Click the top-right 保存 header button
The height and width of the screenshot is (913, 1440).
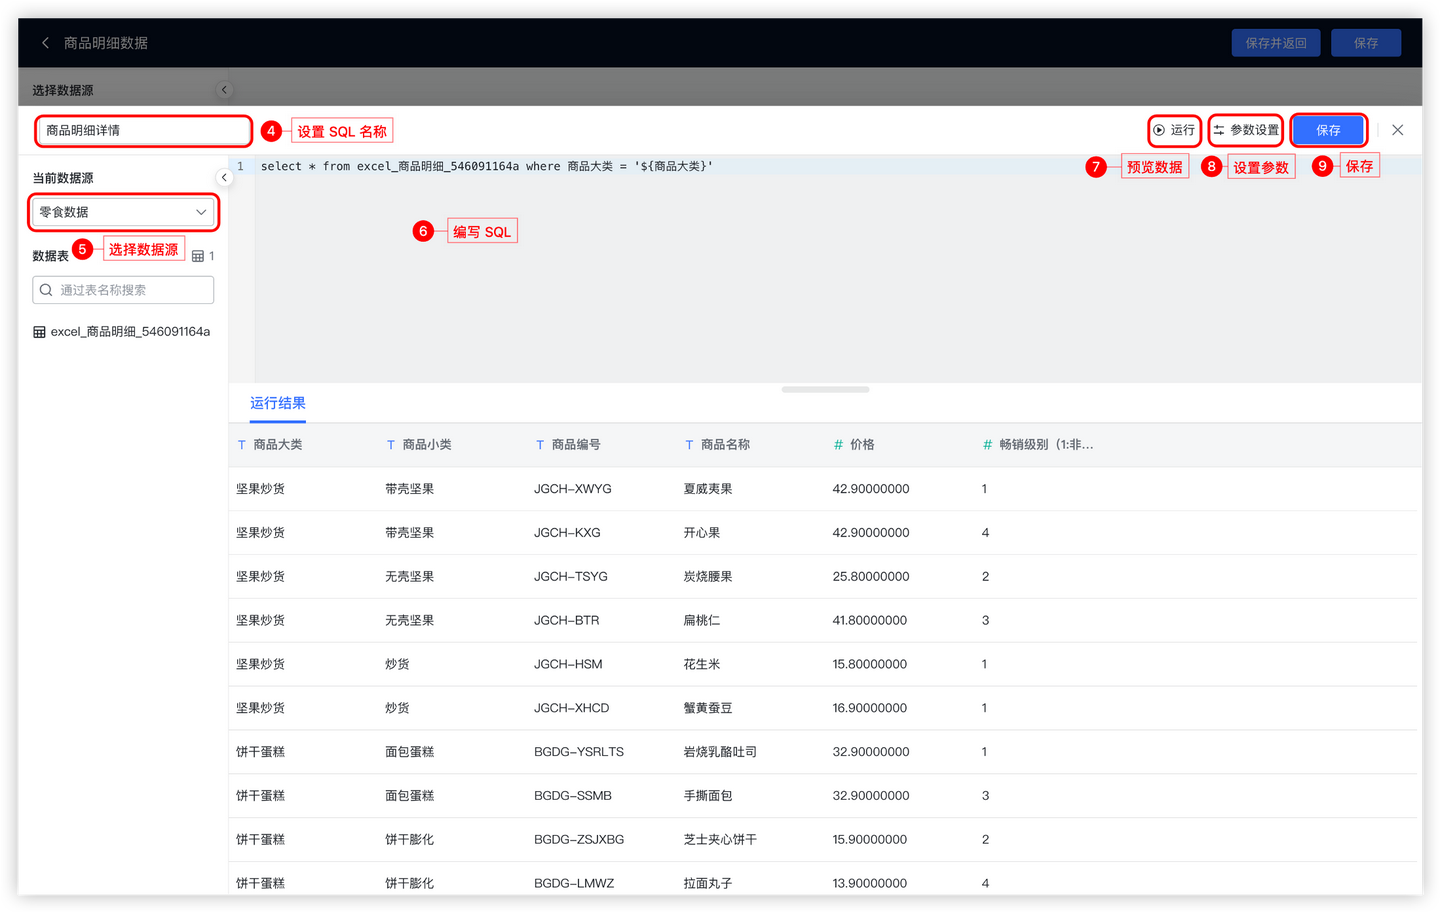(x=1366, y=43)
